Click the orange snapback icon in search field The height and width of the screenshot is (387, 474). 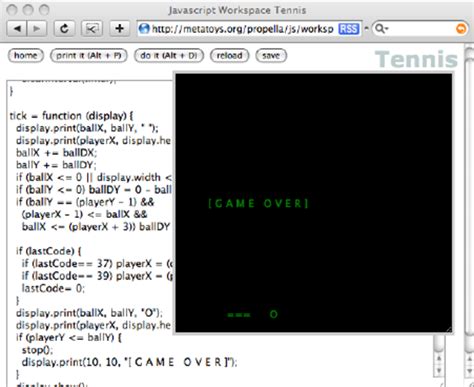[x=461, y=29]
